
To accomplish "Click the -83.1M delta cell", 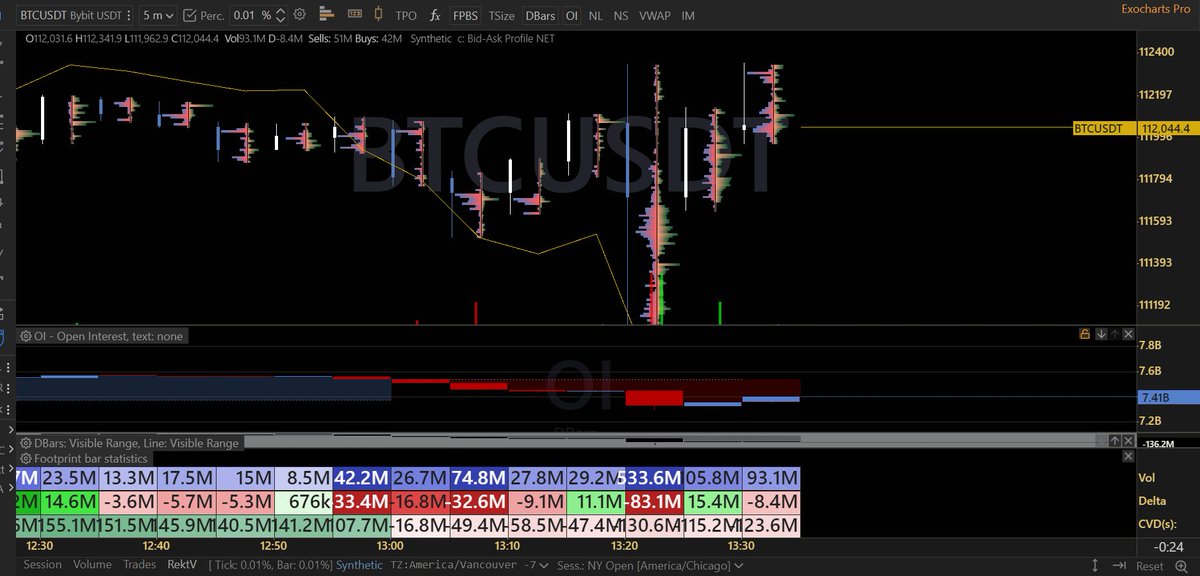I will [x=653, y=501].
